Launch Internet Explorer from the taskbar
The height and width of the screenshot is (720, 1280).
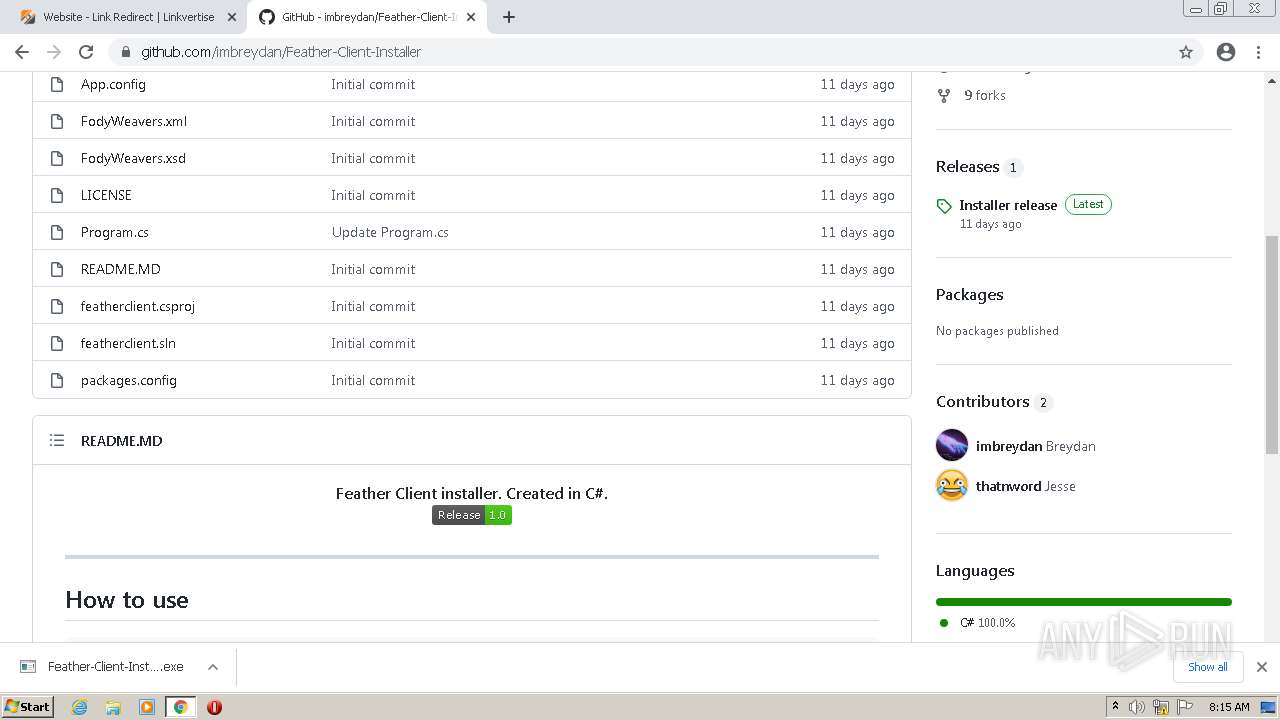click(x=79, y=707)
